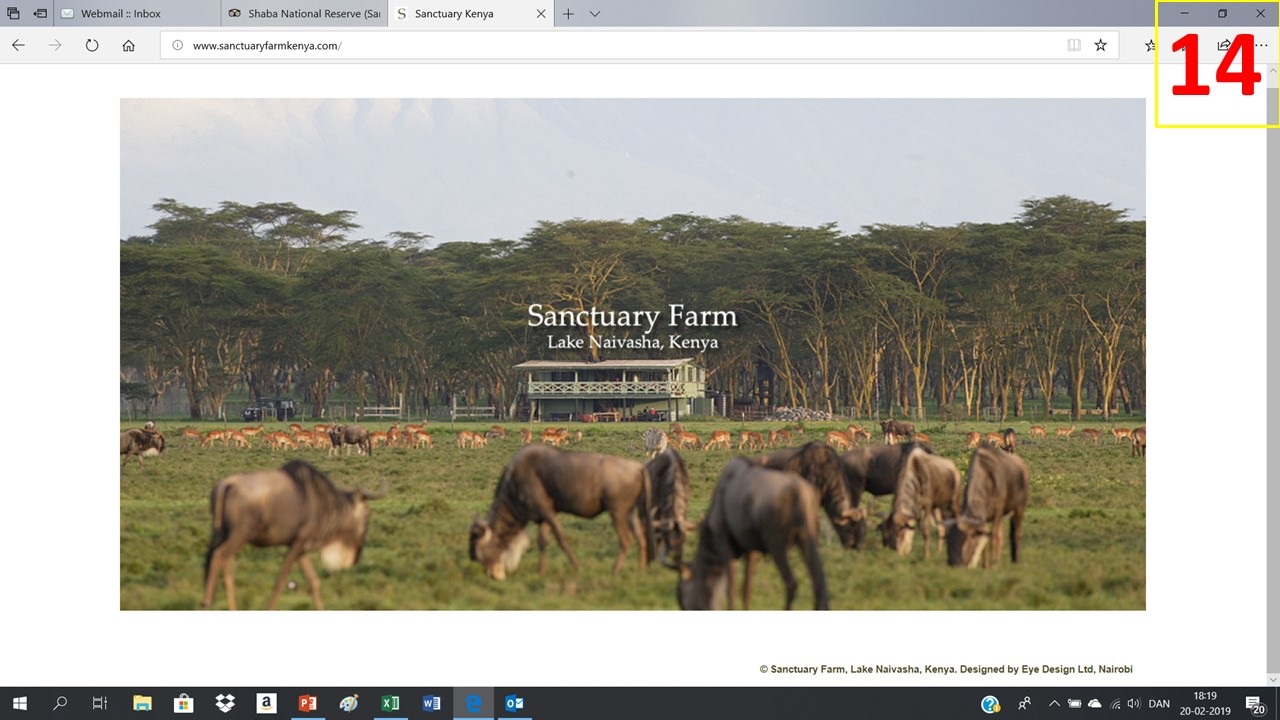Open the help question-mark tray icon
This screenshot has height=720, width=1280.
click(990, 704)
